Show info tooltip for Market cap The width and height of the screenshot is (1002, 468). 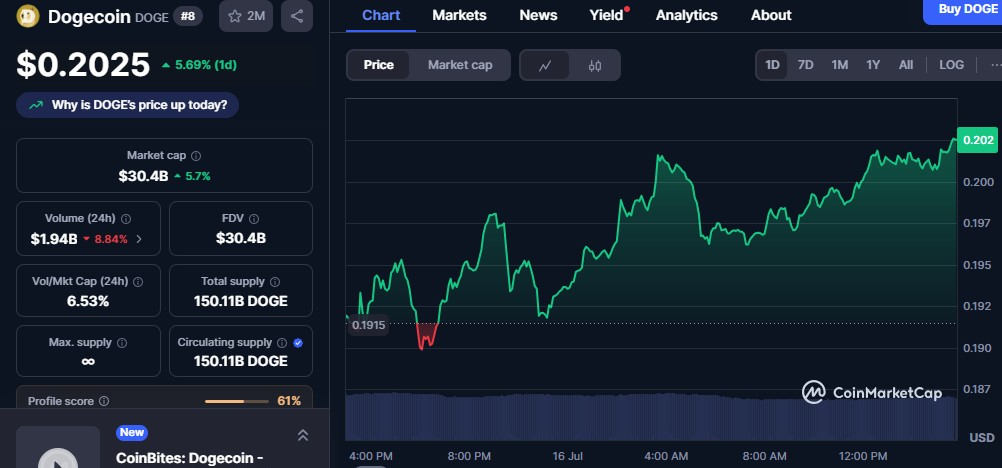[196, 155]
